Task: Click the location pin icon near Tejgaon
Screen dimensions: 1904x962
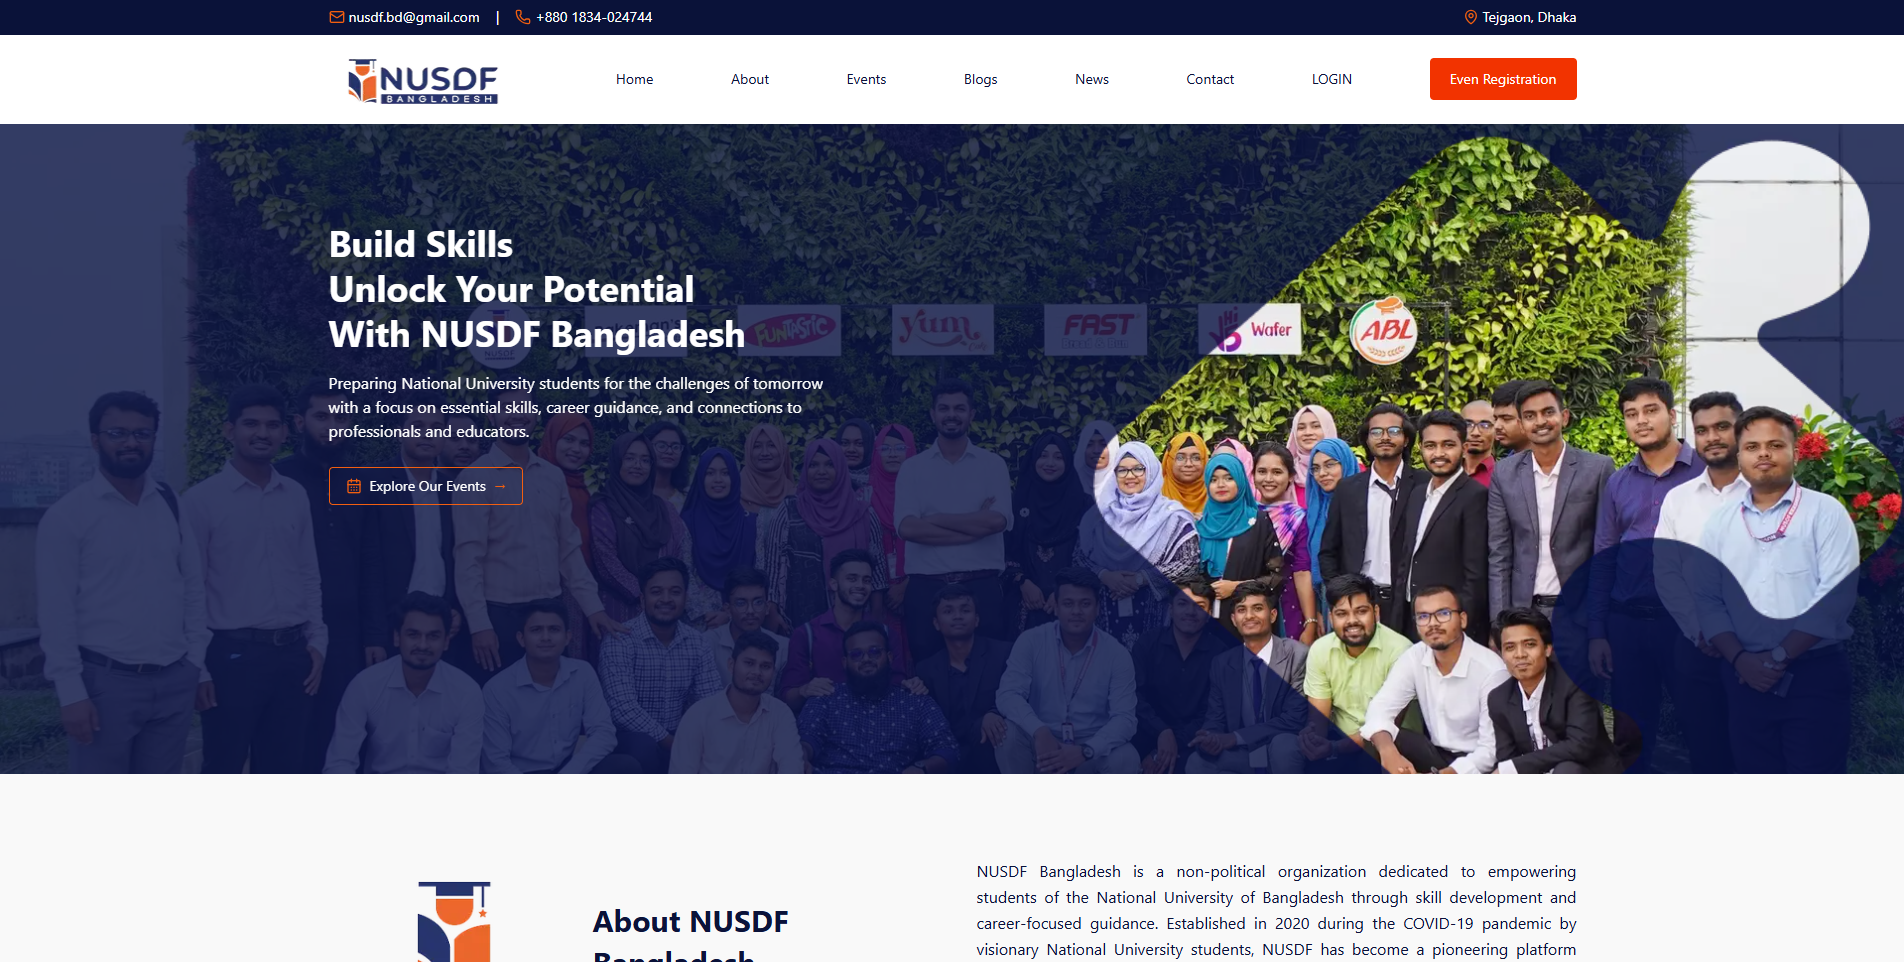Action: click(x=1470, y=17)
